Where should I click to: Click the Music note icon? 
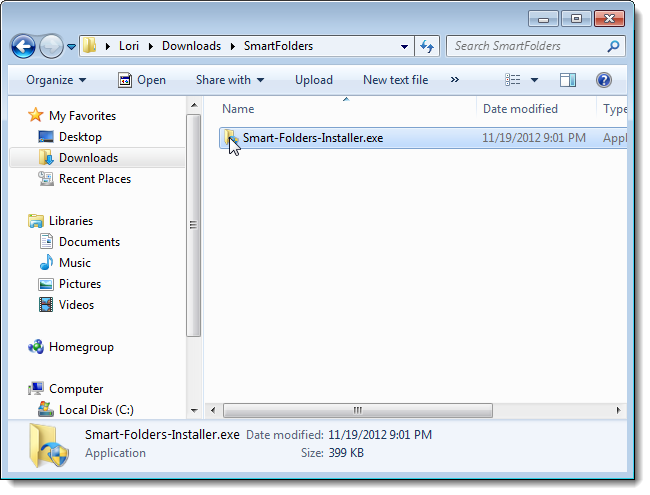46,262
